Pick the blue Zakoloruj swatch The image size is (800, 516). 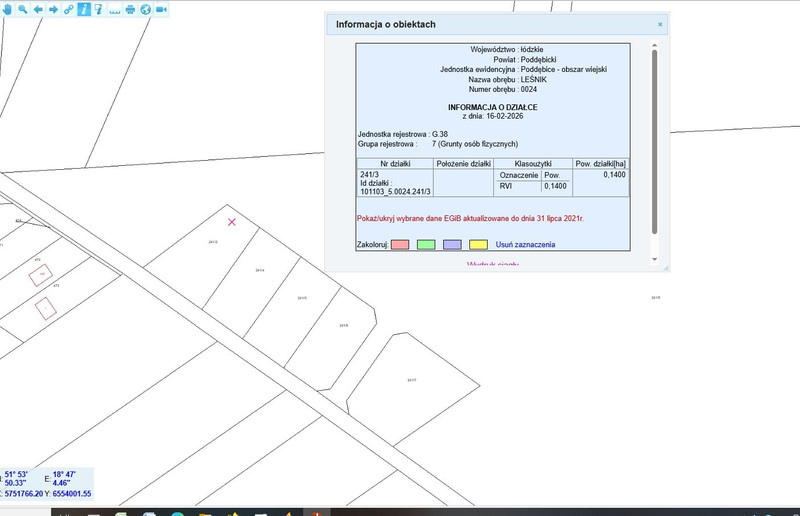(x=452, y=244)
